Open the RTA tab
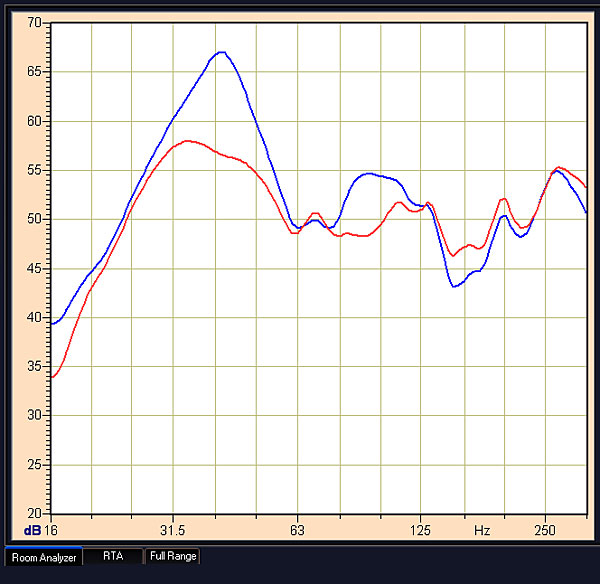 (x=113, y=556)
